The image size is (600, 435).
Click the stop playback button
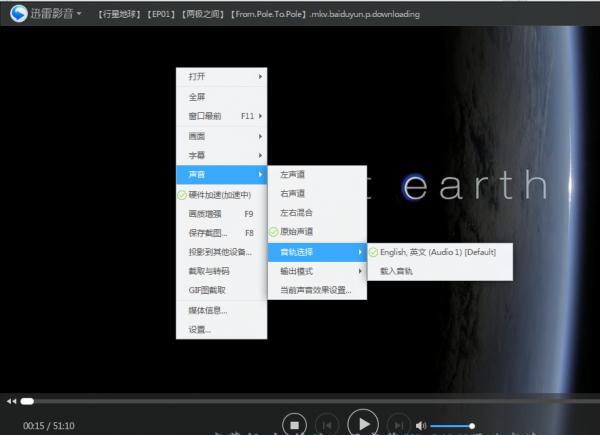(294, 425)
